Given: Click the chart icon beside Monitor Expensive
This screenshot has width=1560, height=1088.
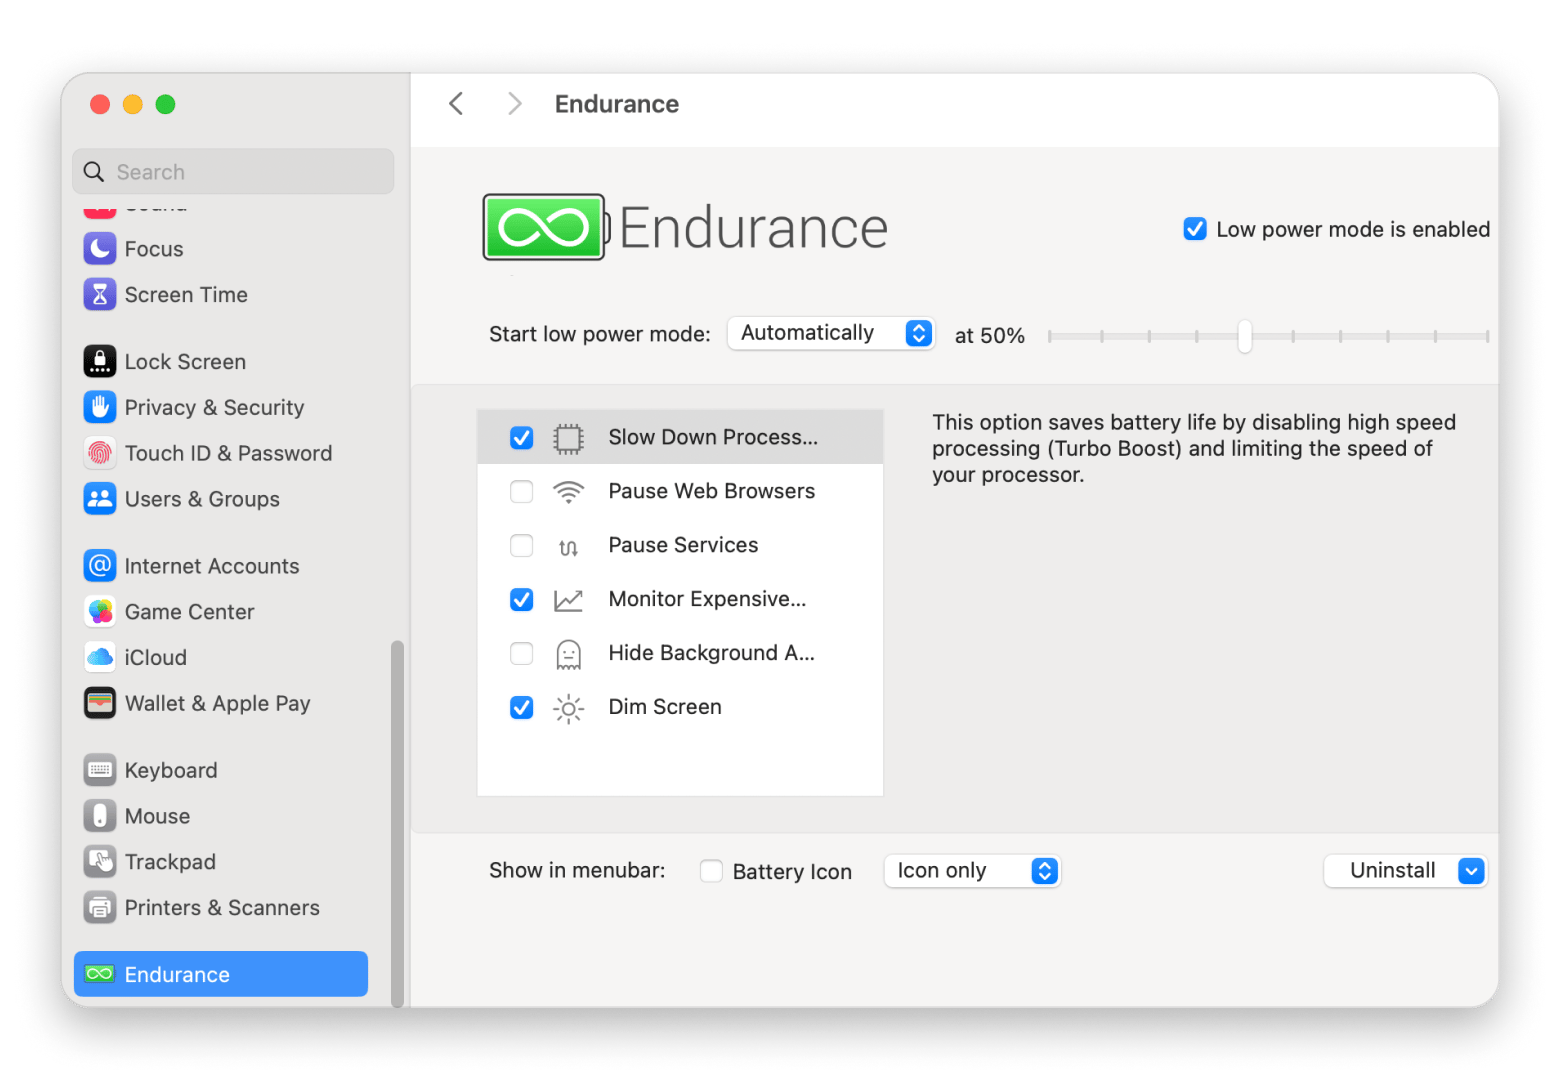Looking at the screenshot, I should tap(568, 600).
